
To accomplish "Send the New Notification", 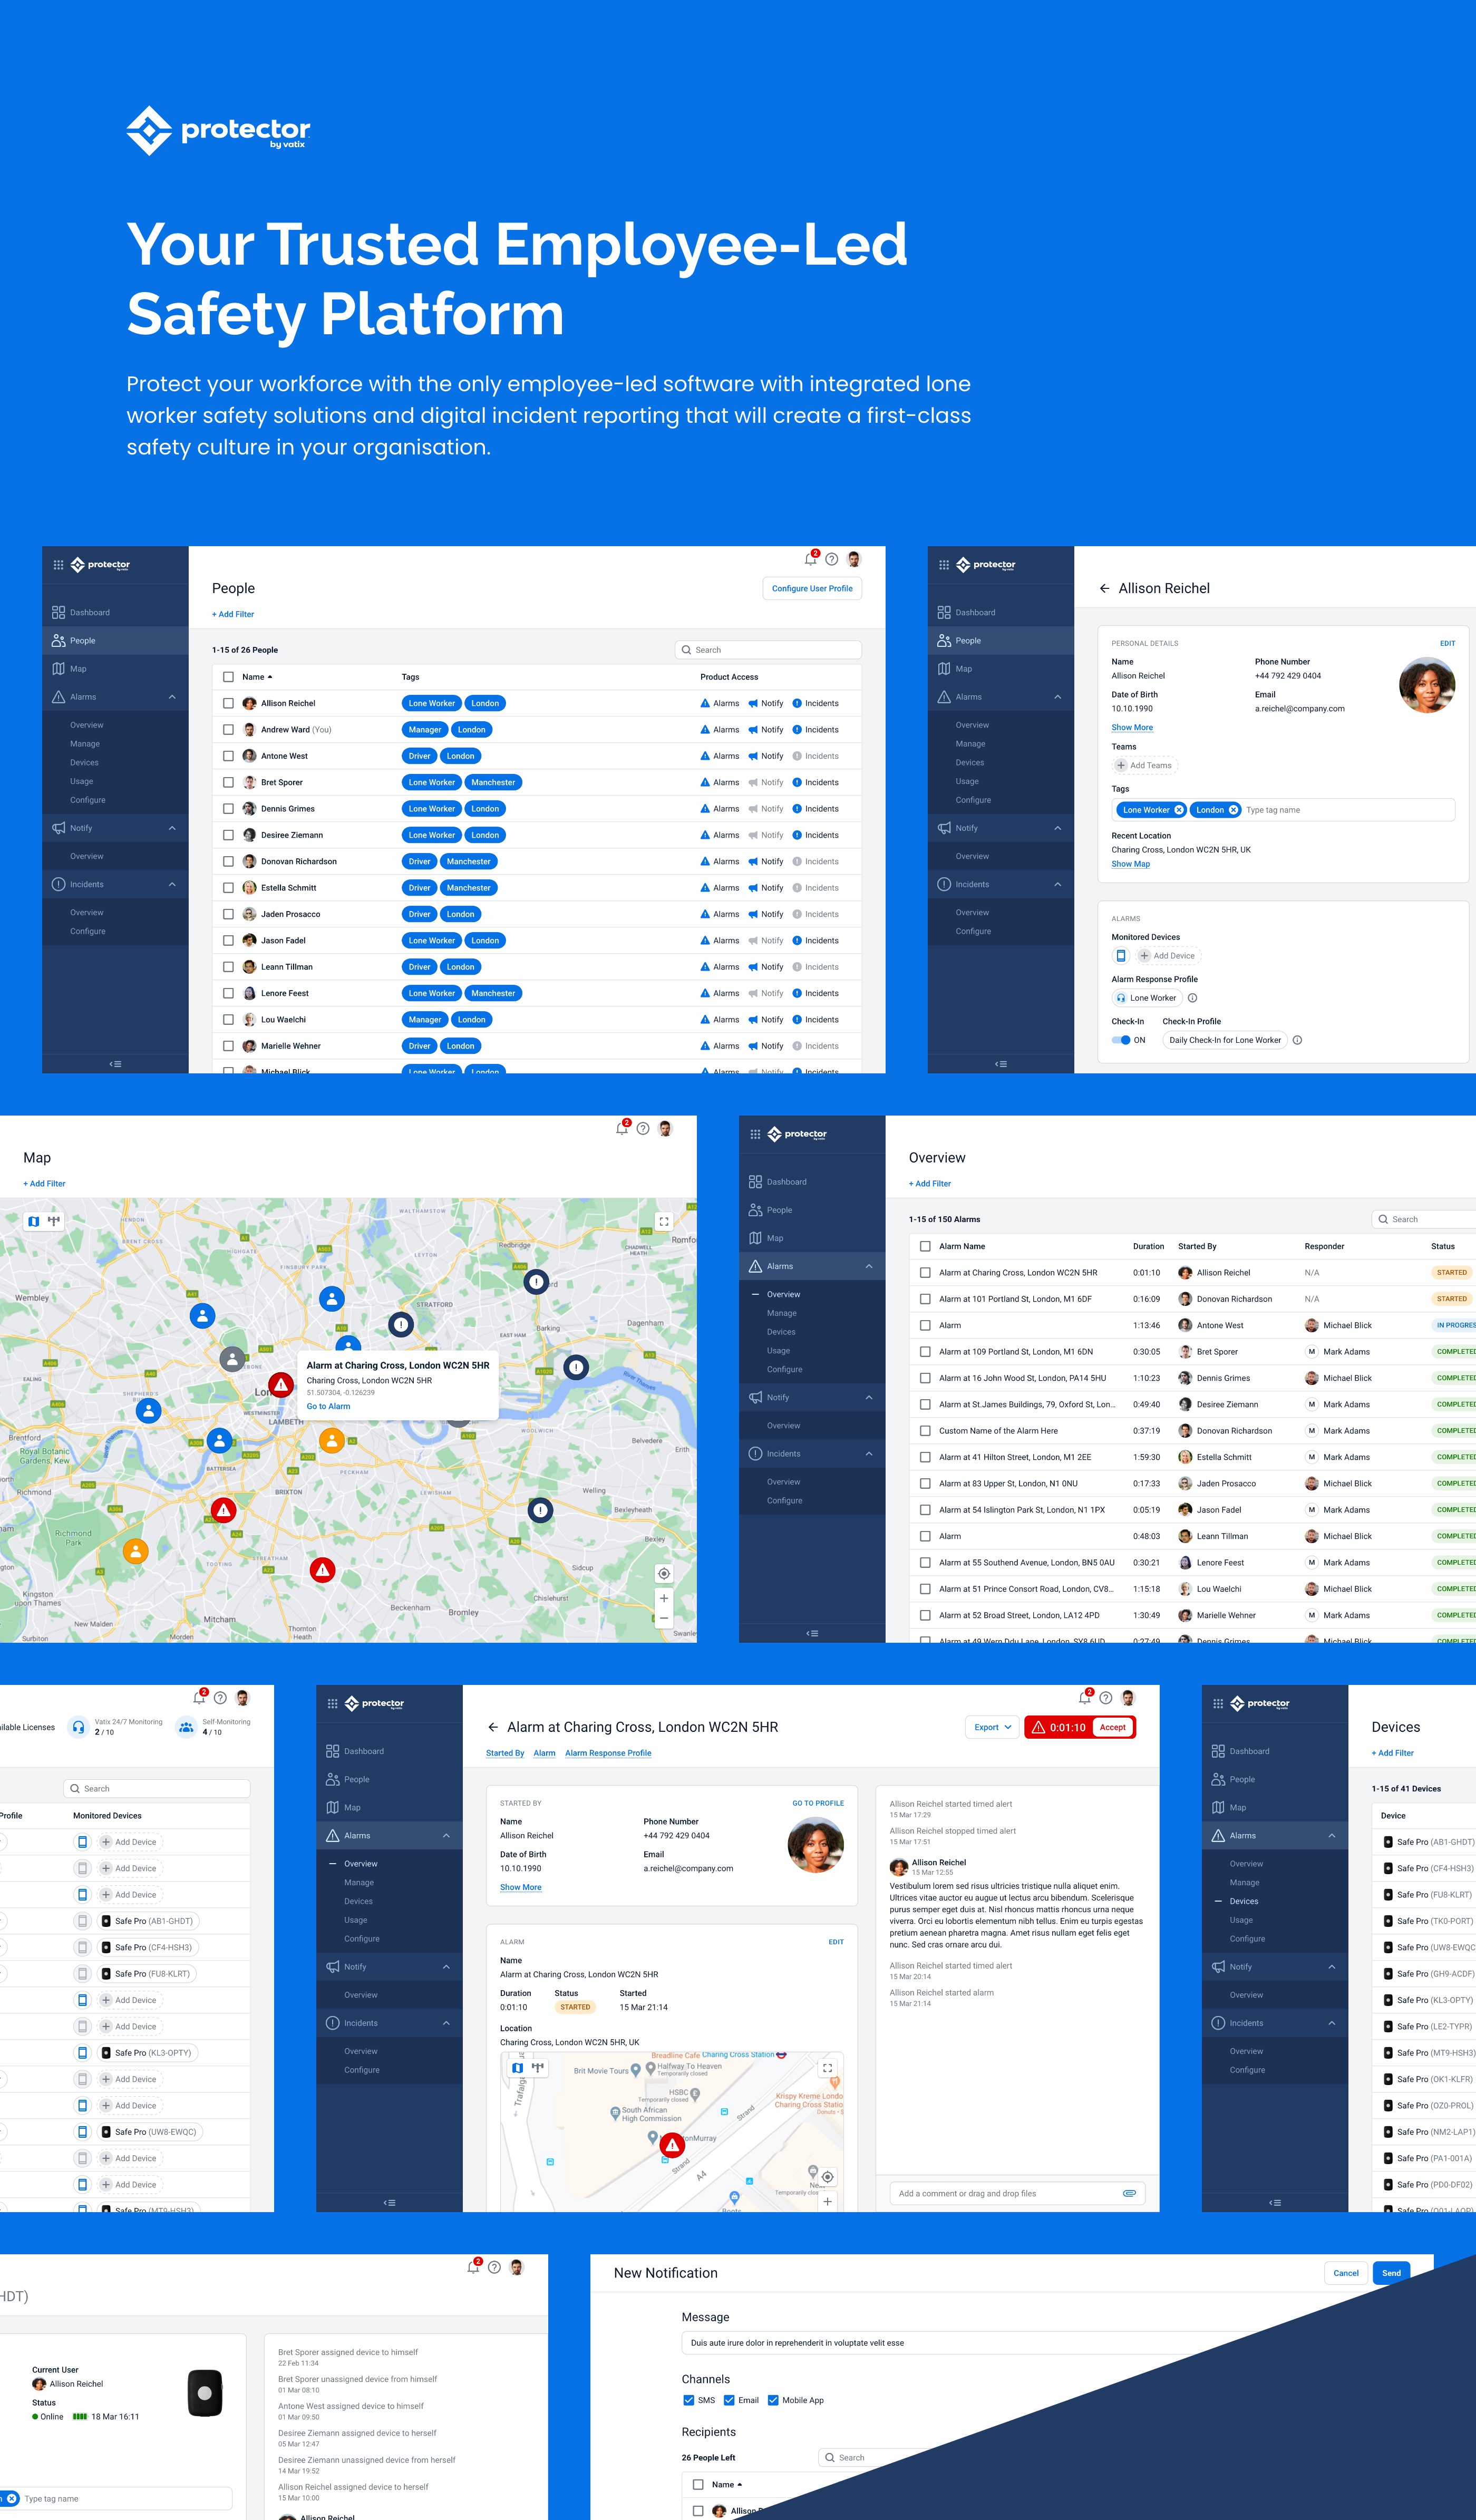I will click(x=1391, y=2273).
